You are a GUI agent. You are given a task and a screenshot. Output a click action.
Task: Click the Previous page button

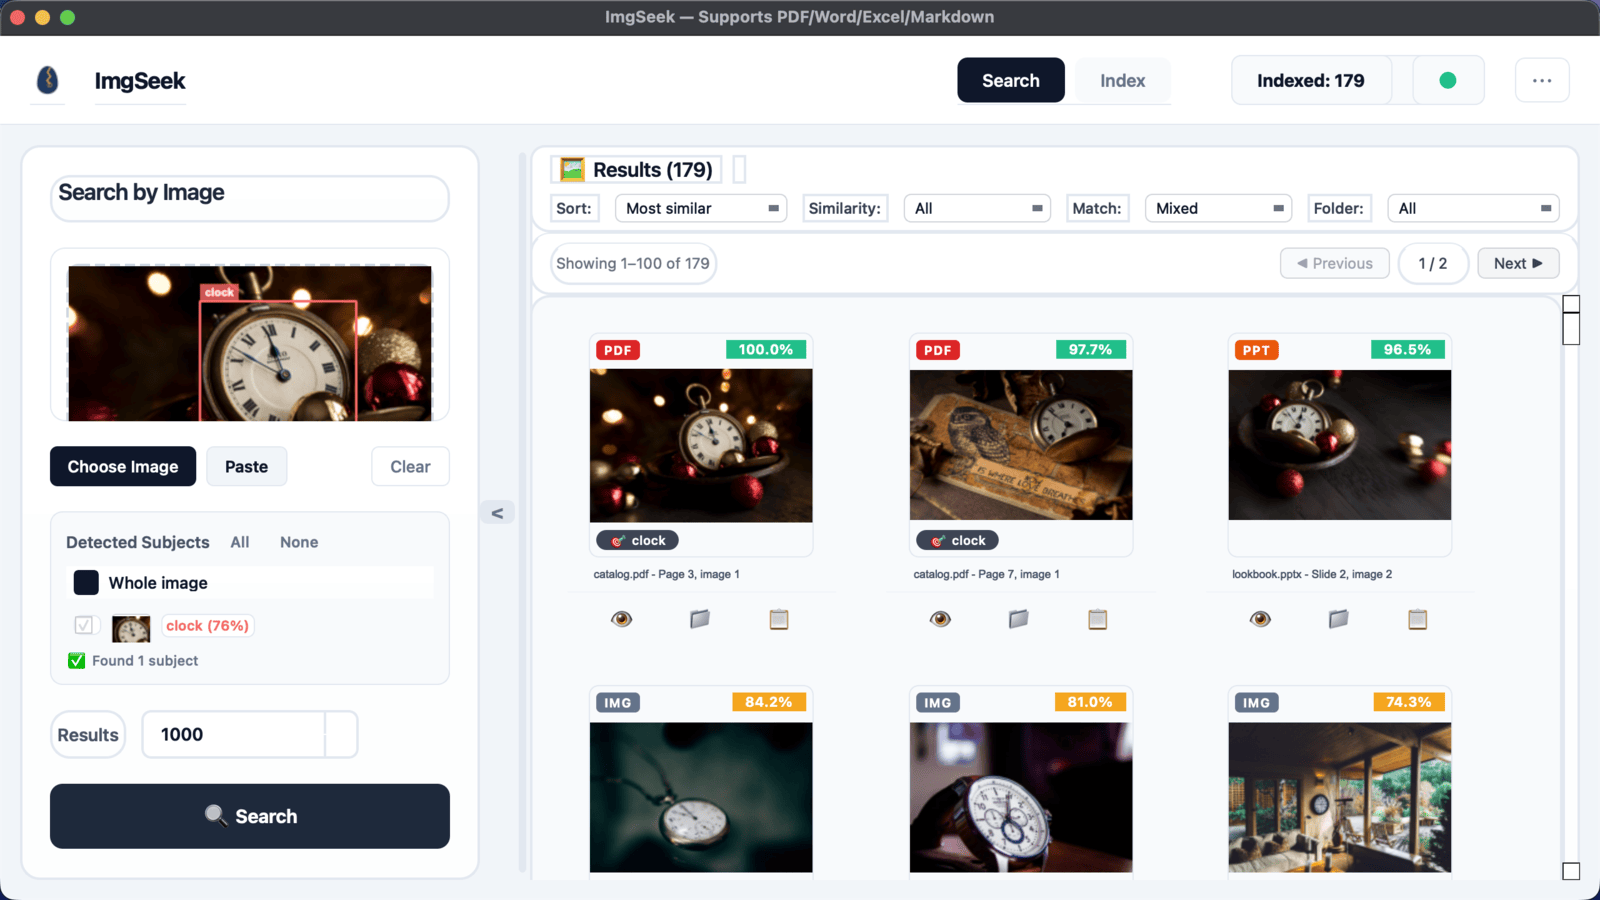point(1335,263)
